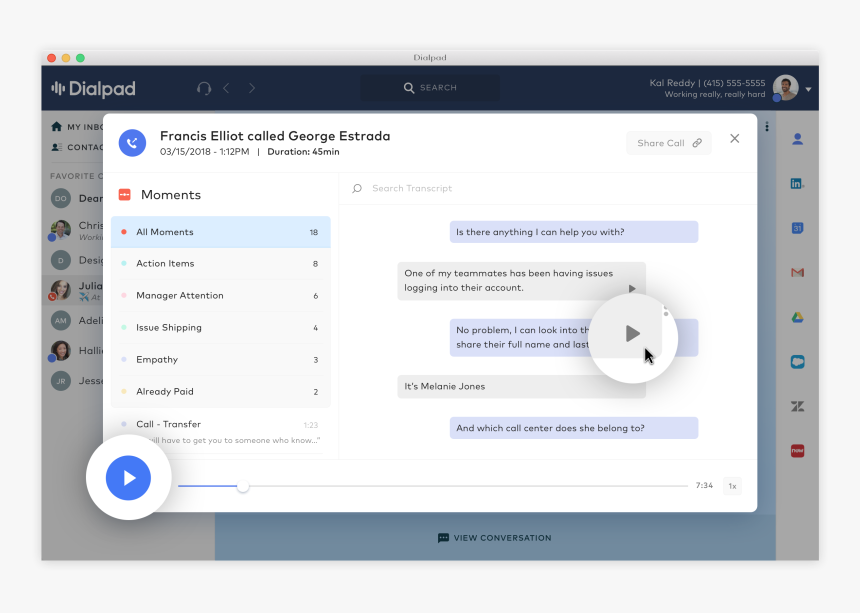
Task: Select Hallie contact avatar
Action: point(60,351)
